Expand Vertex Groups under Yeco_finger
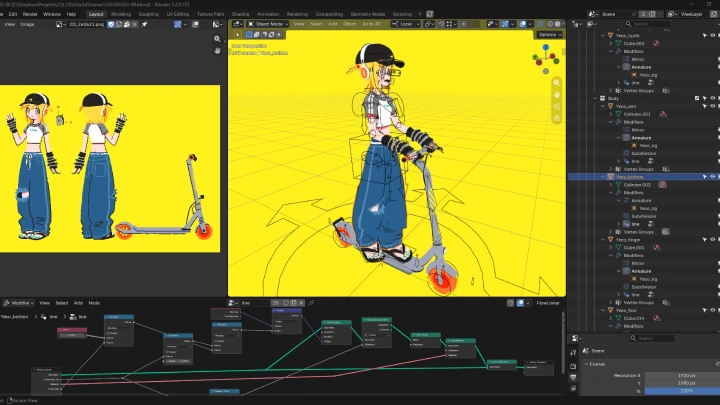The height and width of the screenshot is (405, 720). click(611, 303)
